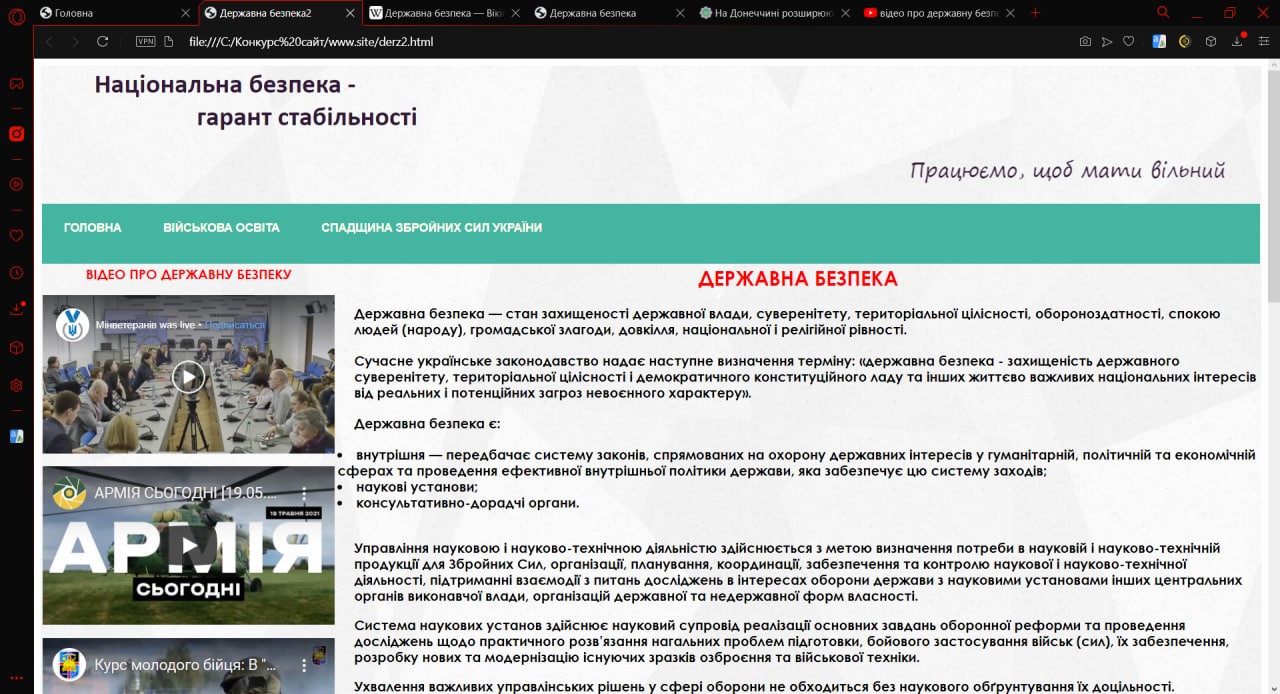Toggle the VPN badge in address bar

[x=145, y=42]
